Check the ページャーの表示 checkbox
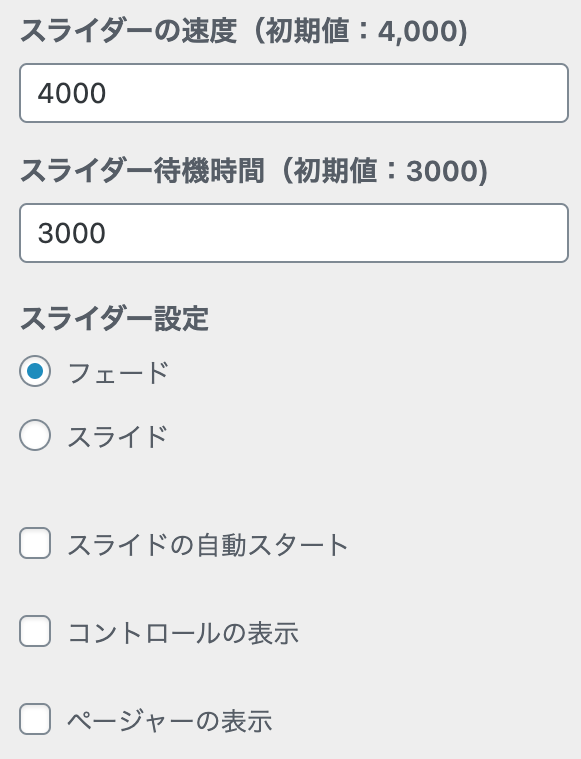The image size is (581, 759). (x=35, y=719)
